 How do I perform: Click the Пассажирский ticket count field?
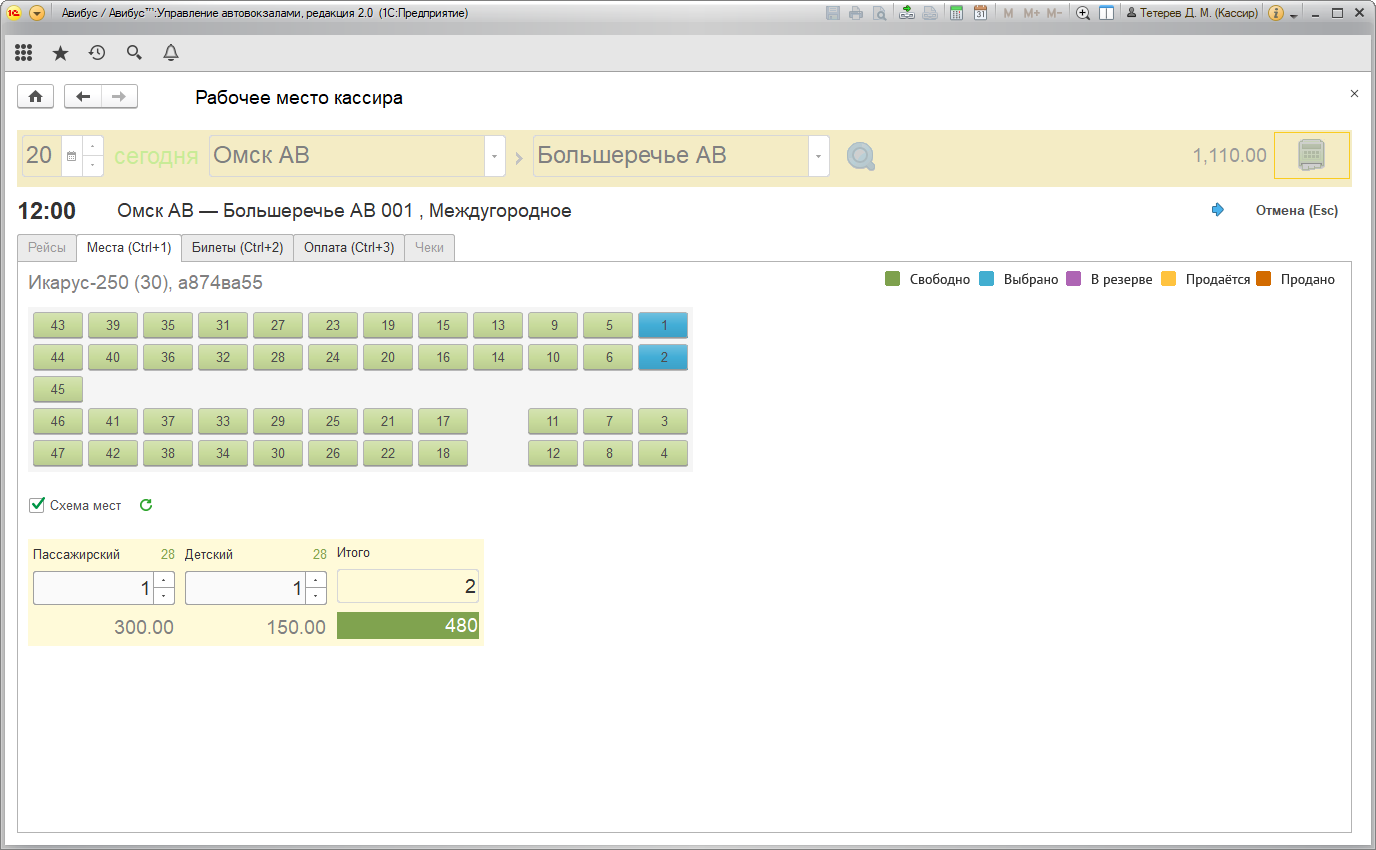tap(94, 588)
